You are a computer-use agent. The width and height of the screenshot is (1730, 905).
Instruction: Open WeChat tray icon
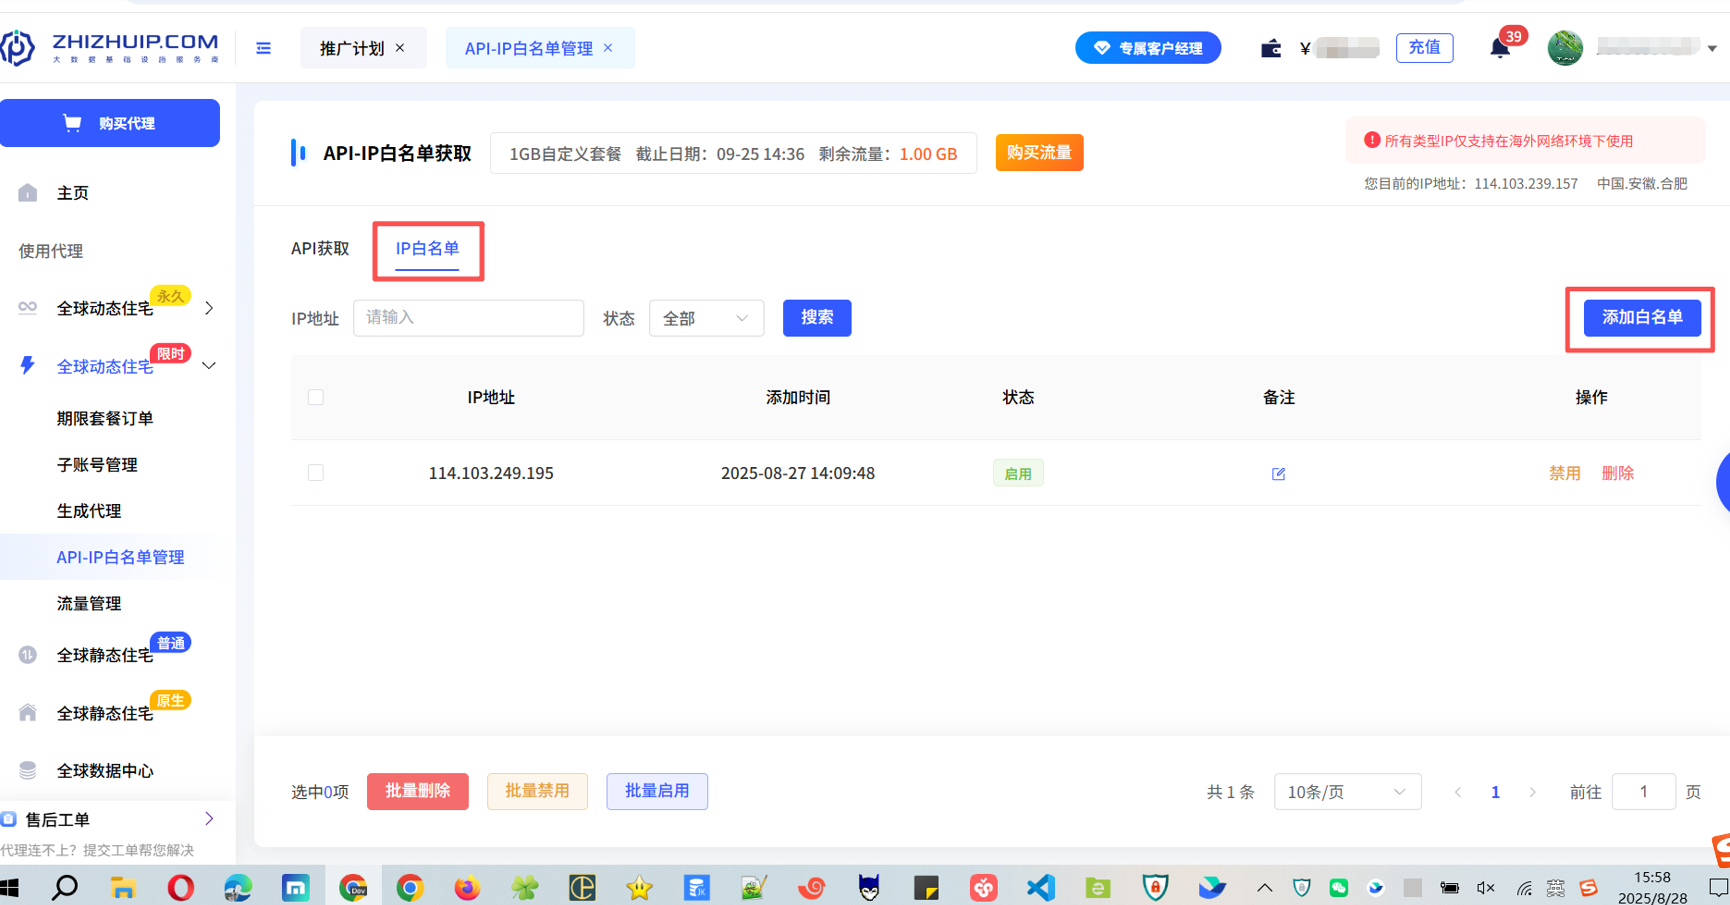1338,887
